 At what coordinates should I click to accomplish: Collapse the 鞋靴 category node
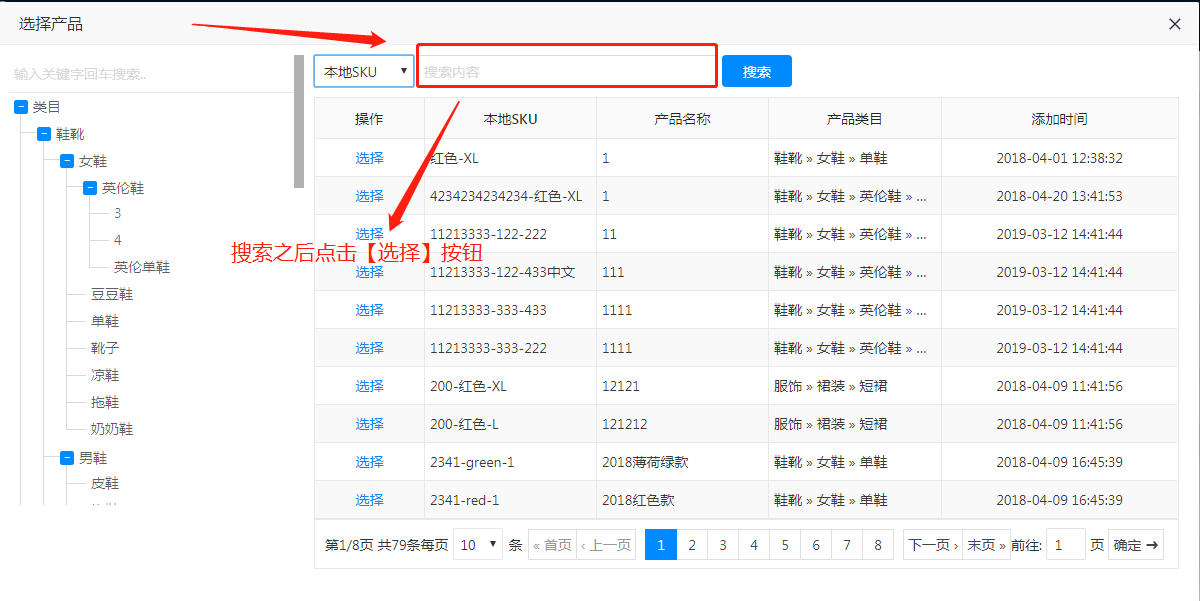(x=44, y=134)
